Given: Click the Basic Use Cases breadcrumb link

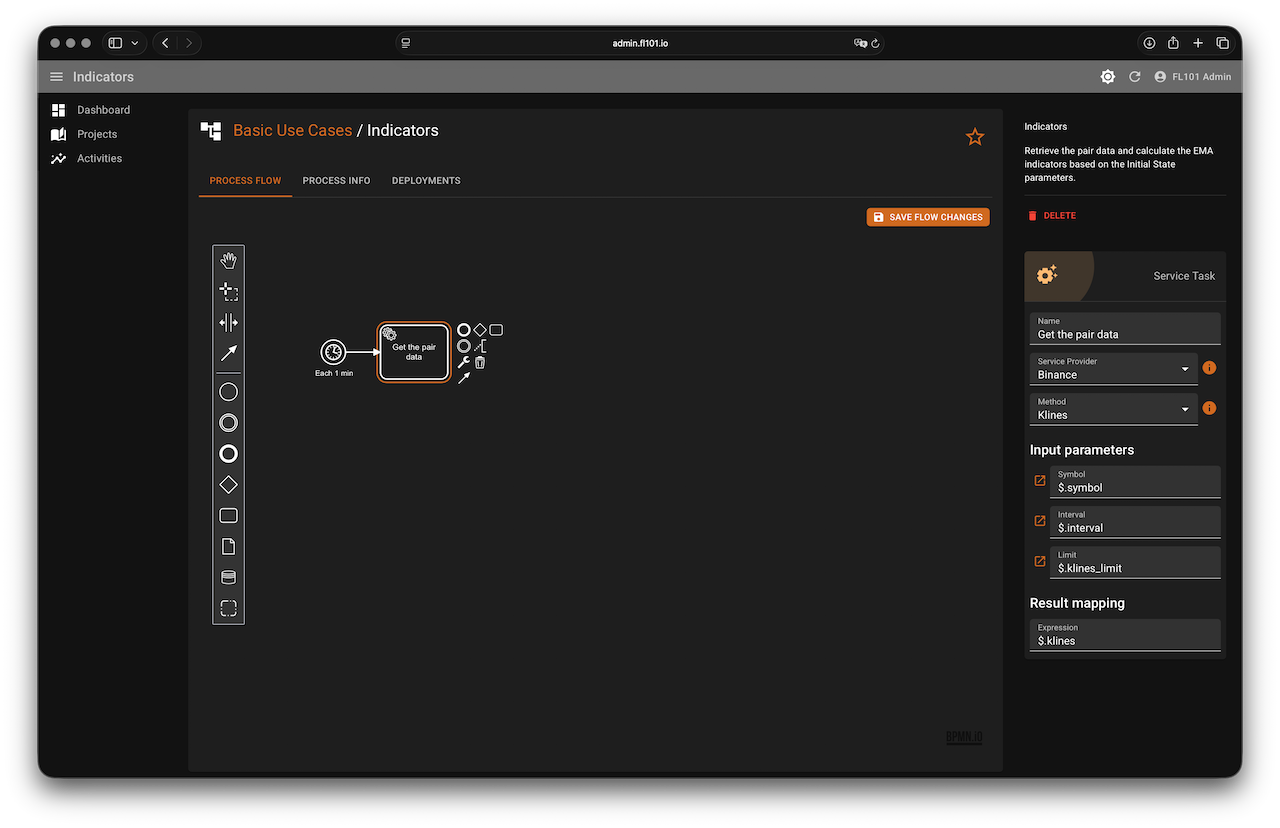Looking at the screenshot, I should click(292, 130).
